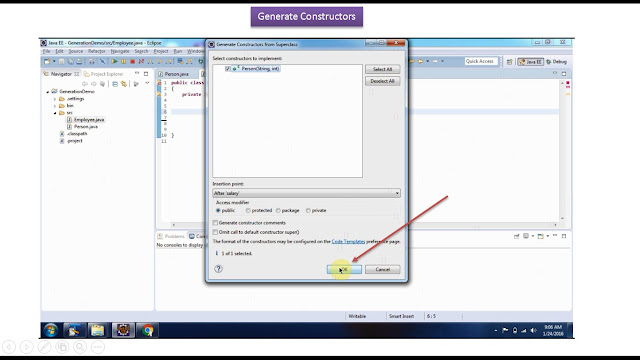Screen dimensions: 640x360
Task: Open the Refactor menu
Action: point(97,51)
